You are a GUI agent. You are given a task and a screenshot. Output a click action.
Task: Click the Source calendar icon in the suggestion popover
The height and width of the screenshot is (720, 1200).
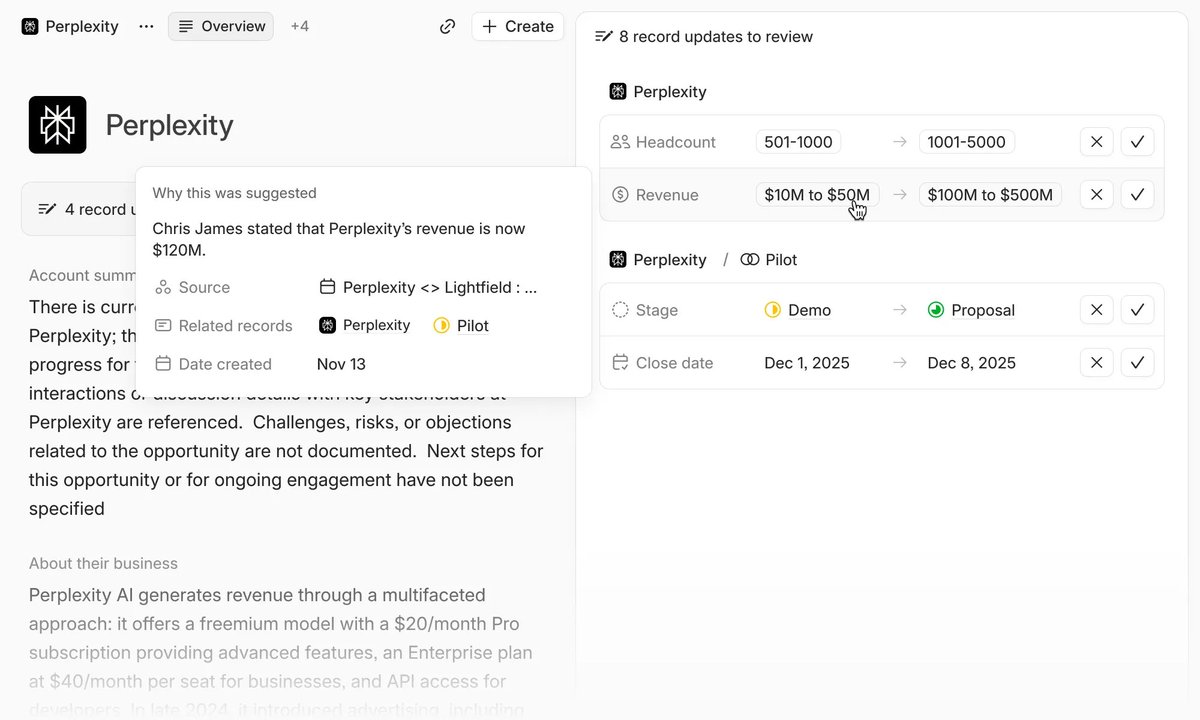(327, 286)
